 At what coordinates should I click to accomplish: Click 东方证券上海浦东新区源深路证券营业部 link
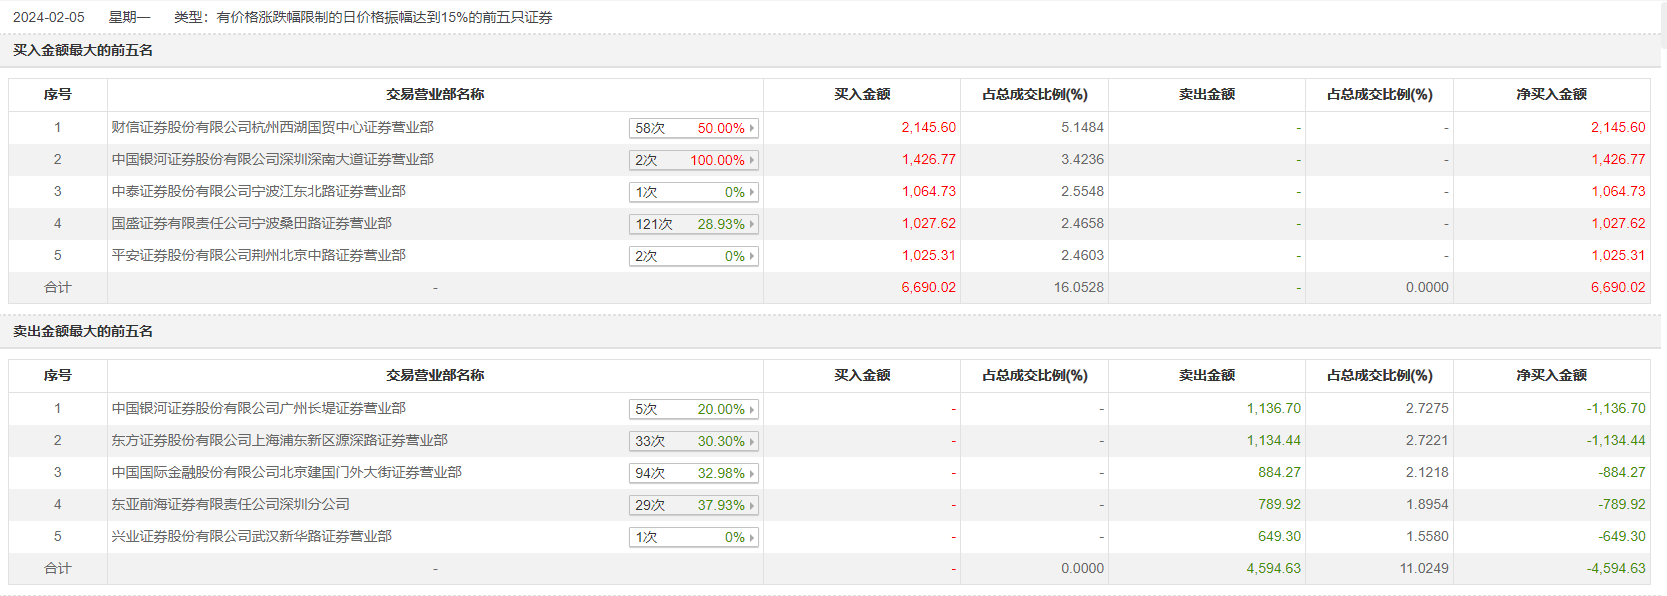coord(279,440)
